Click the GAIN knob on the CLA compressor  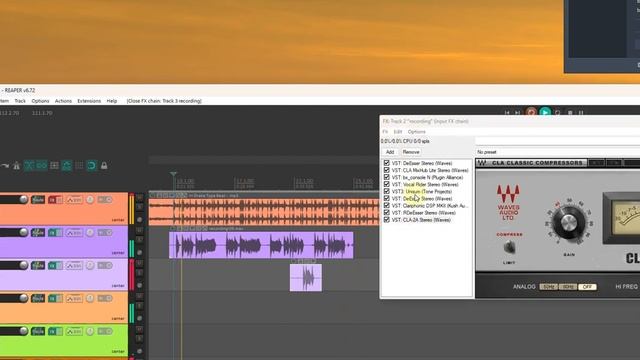click(568, 223)
